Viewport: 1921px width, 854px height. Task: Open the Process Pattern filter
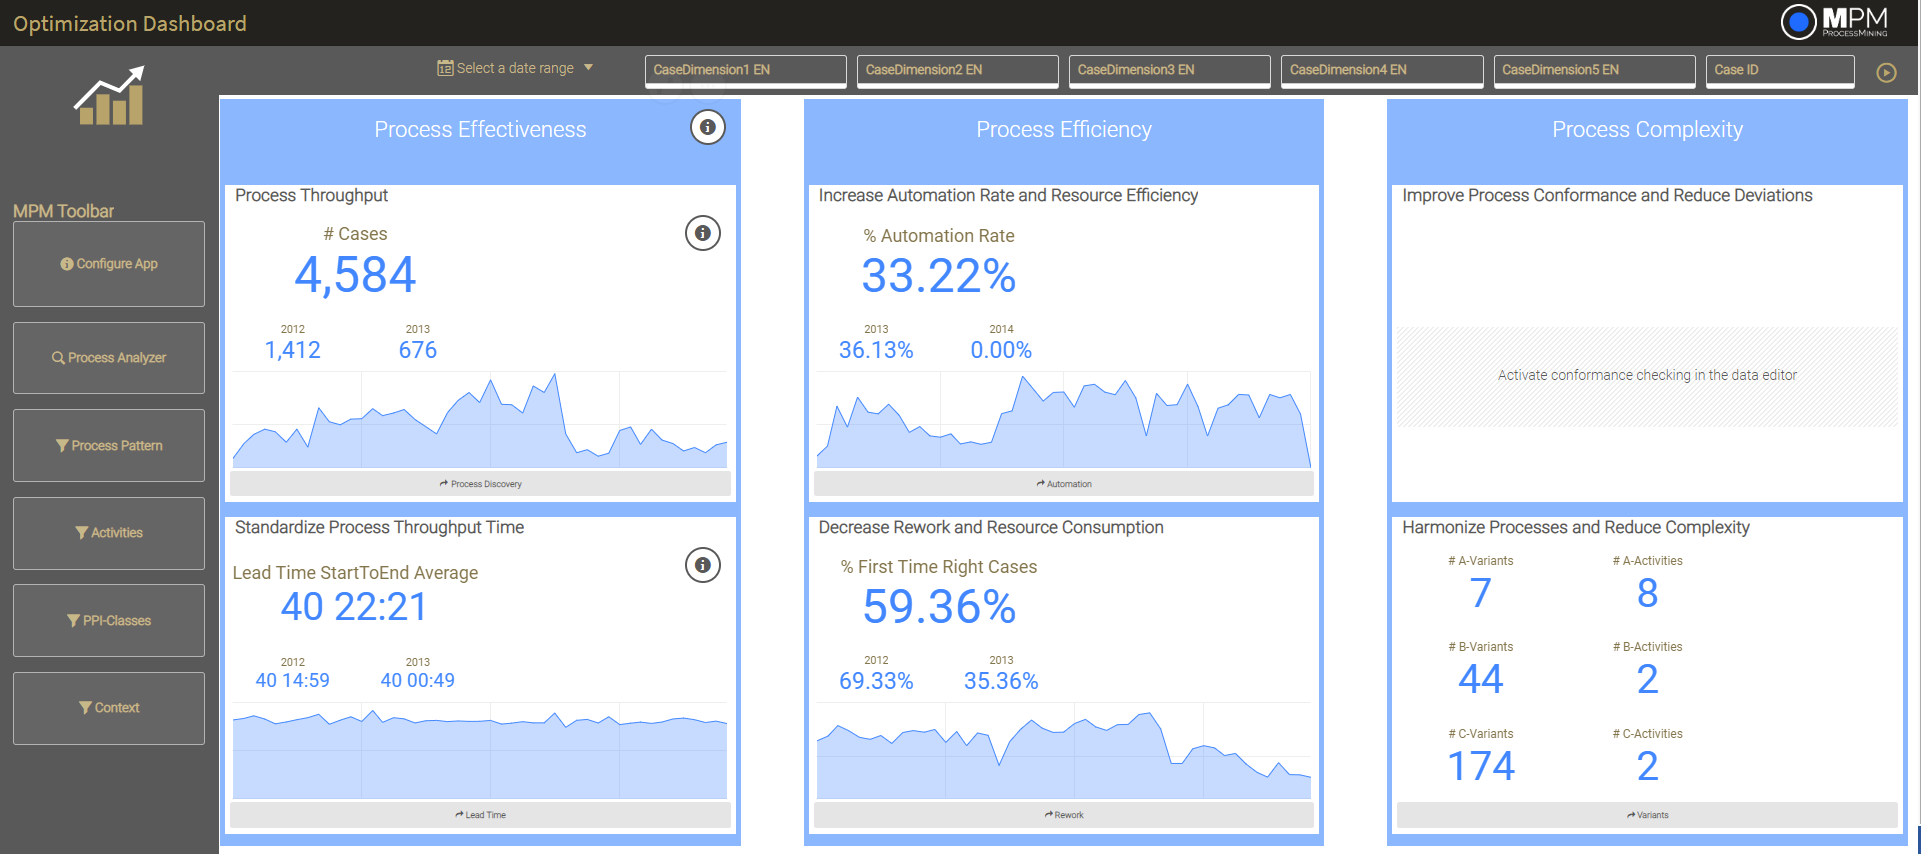tap(109, 446)
